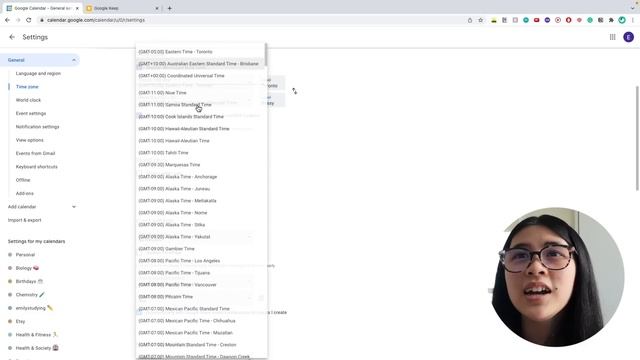The image size is (640, 360).
Task: Select Eastern Time - Toronto
Action: pos(200,52)
